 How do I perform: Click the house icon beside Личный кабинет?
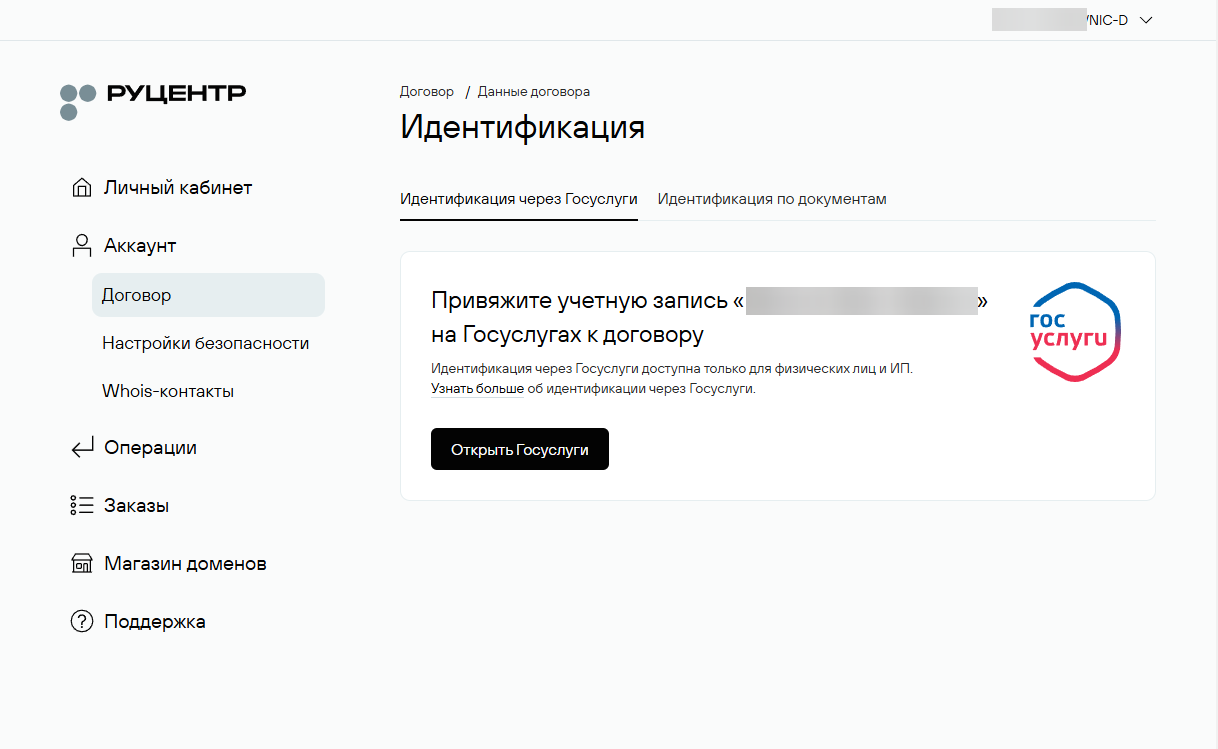pyautogui.click(x=82, y=188)
